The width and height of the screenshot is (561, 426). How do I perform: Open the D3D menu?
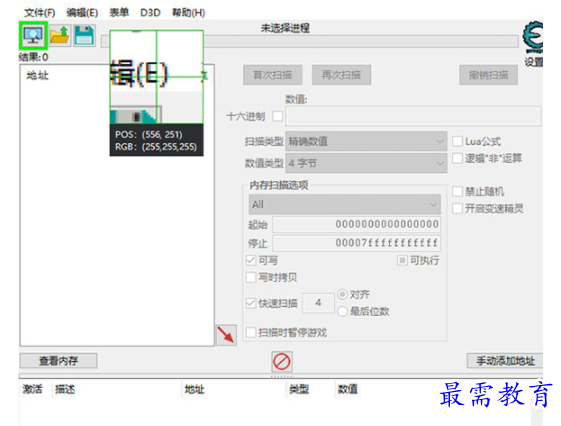(x=150, y=13)
